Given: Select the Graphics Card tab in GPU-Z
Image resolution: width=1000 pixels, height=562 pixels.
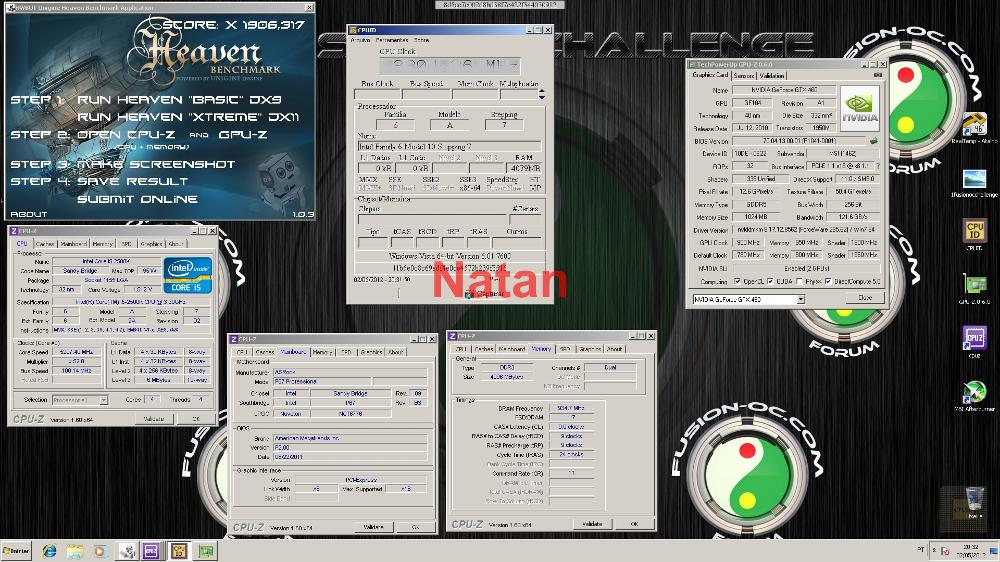Looking at the screenshot, I should pyautogui.click(x=710, y=75).
